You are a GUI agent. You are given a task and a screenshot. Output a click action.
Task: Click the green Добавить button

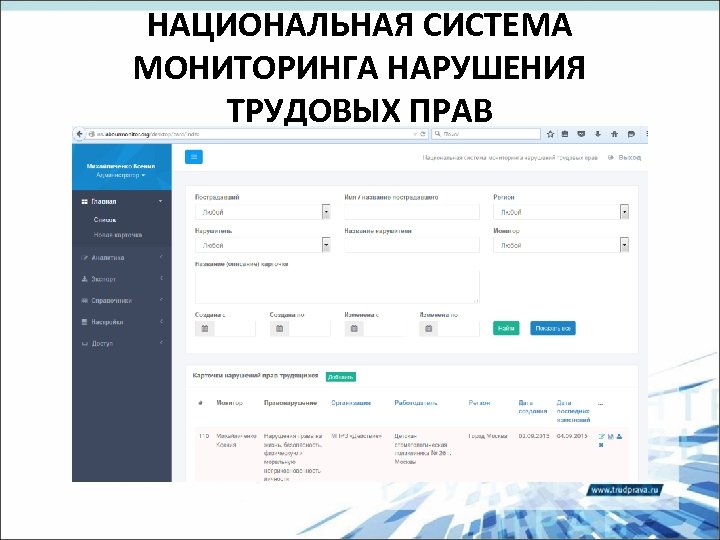point(341,377)
